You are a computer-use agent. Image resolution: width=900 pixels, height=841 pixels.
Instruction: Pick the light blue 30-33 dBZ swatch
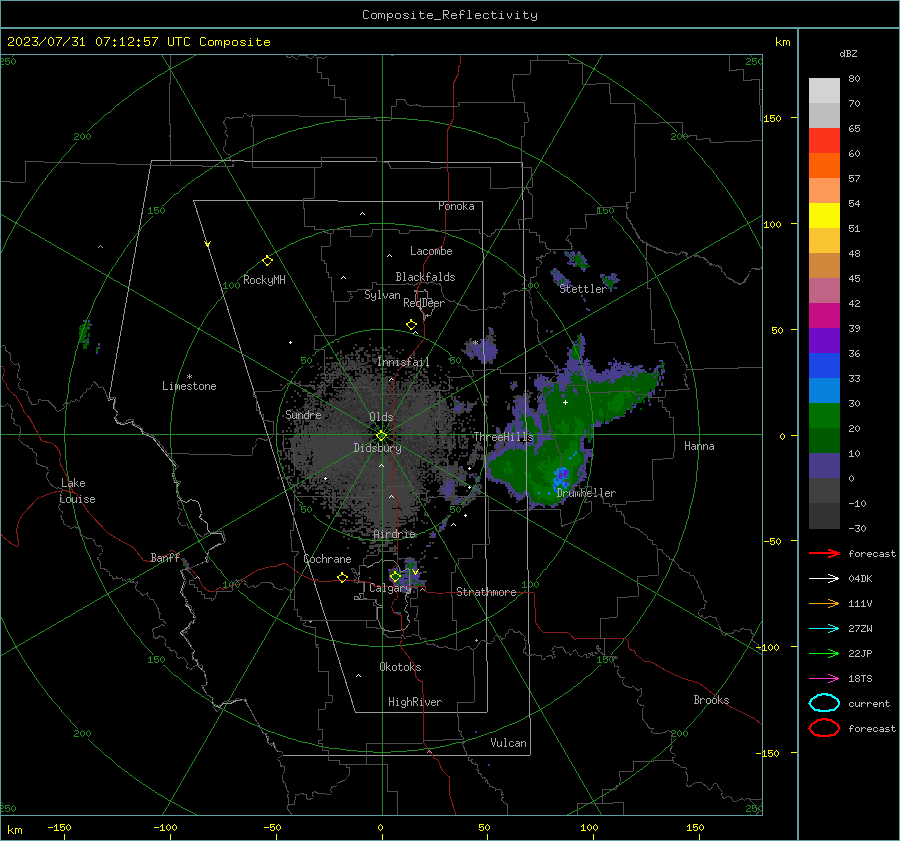click(x=824, y=391)
